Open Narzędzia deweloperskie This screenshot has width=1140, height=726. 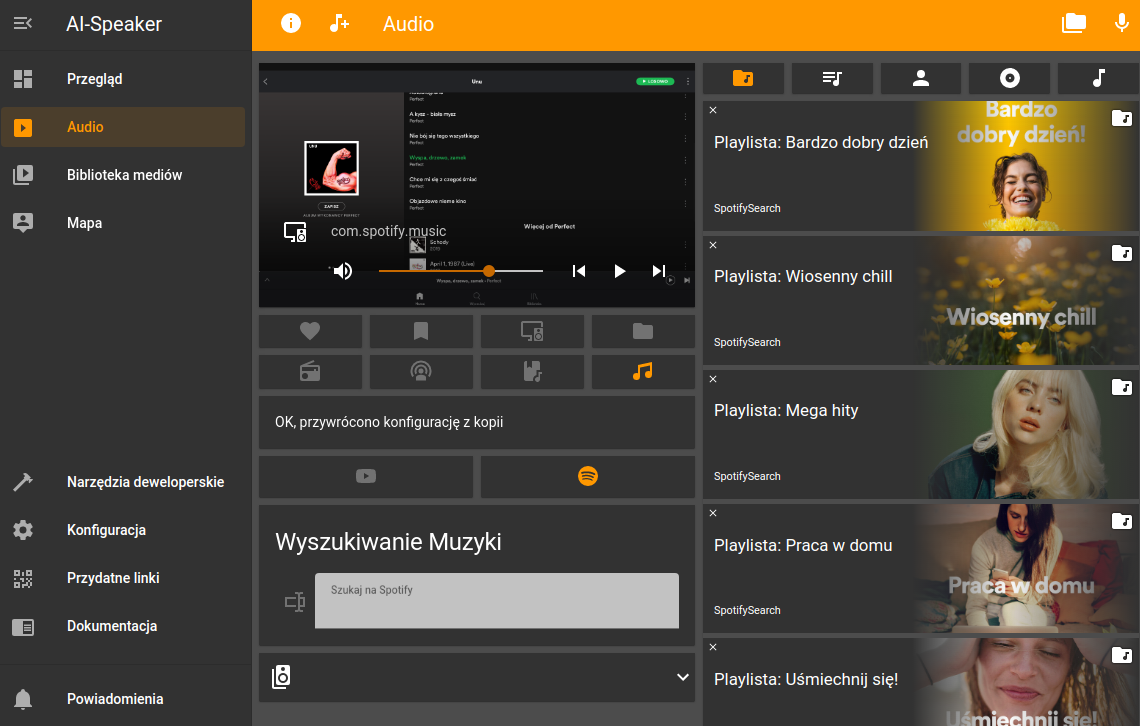point(123,482)
